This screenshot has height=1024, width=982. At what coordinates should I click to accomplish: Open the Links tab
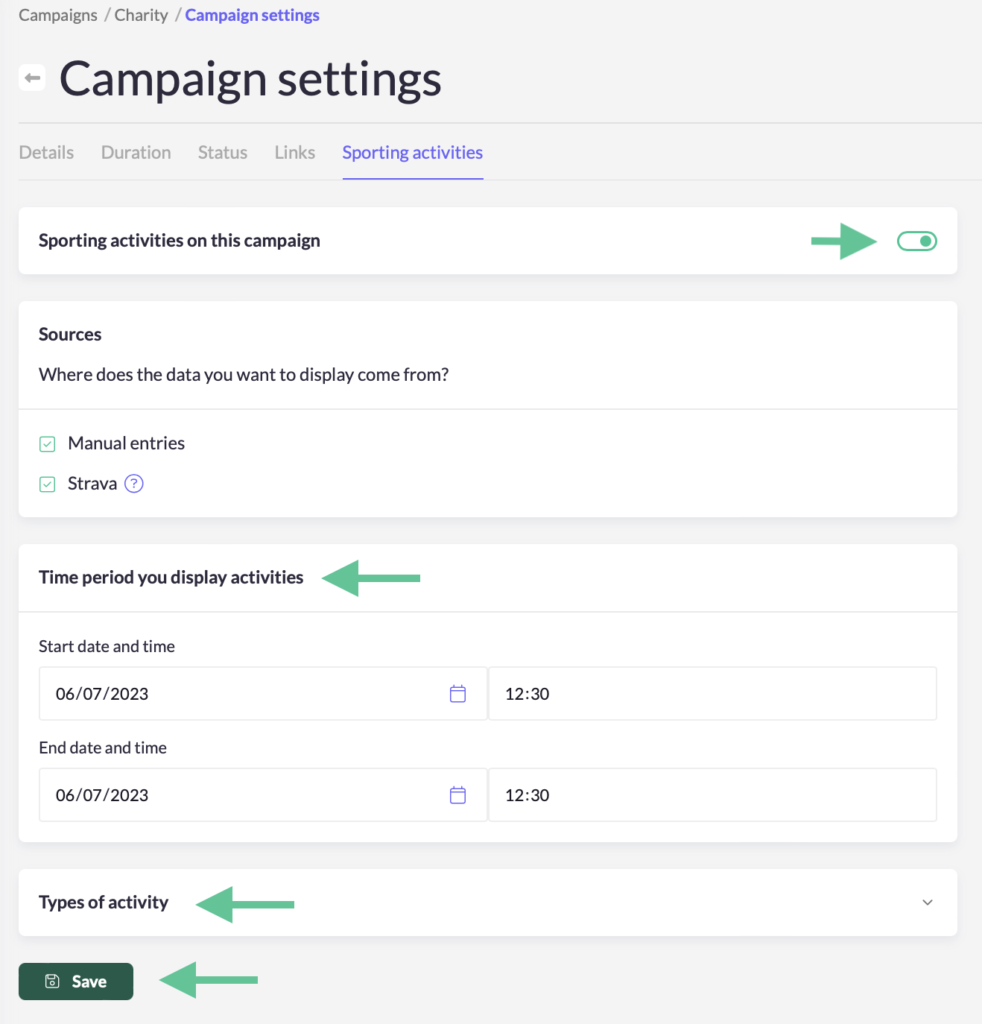click(x=294, y=152)
